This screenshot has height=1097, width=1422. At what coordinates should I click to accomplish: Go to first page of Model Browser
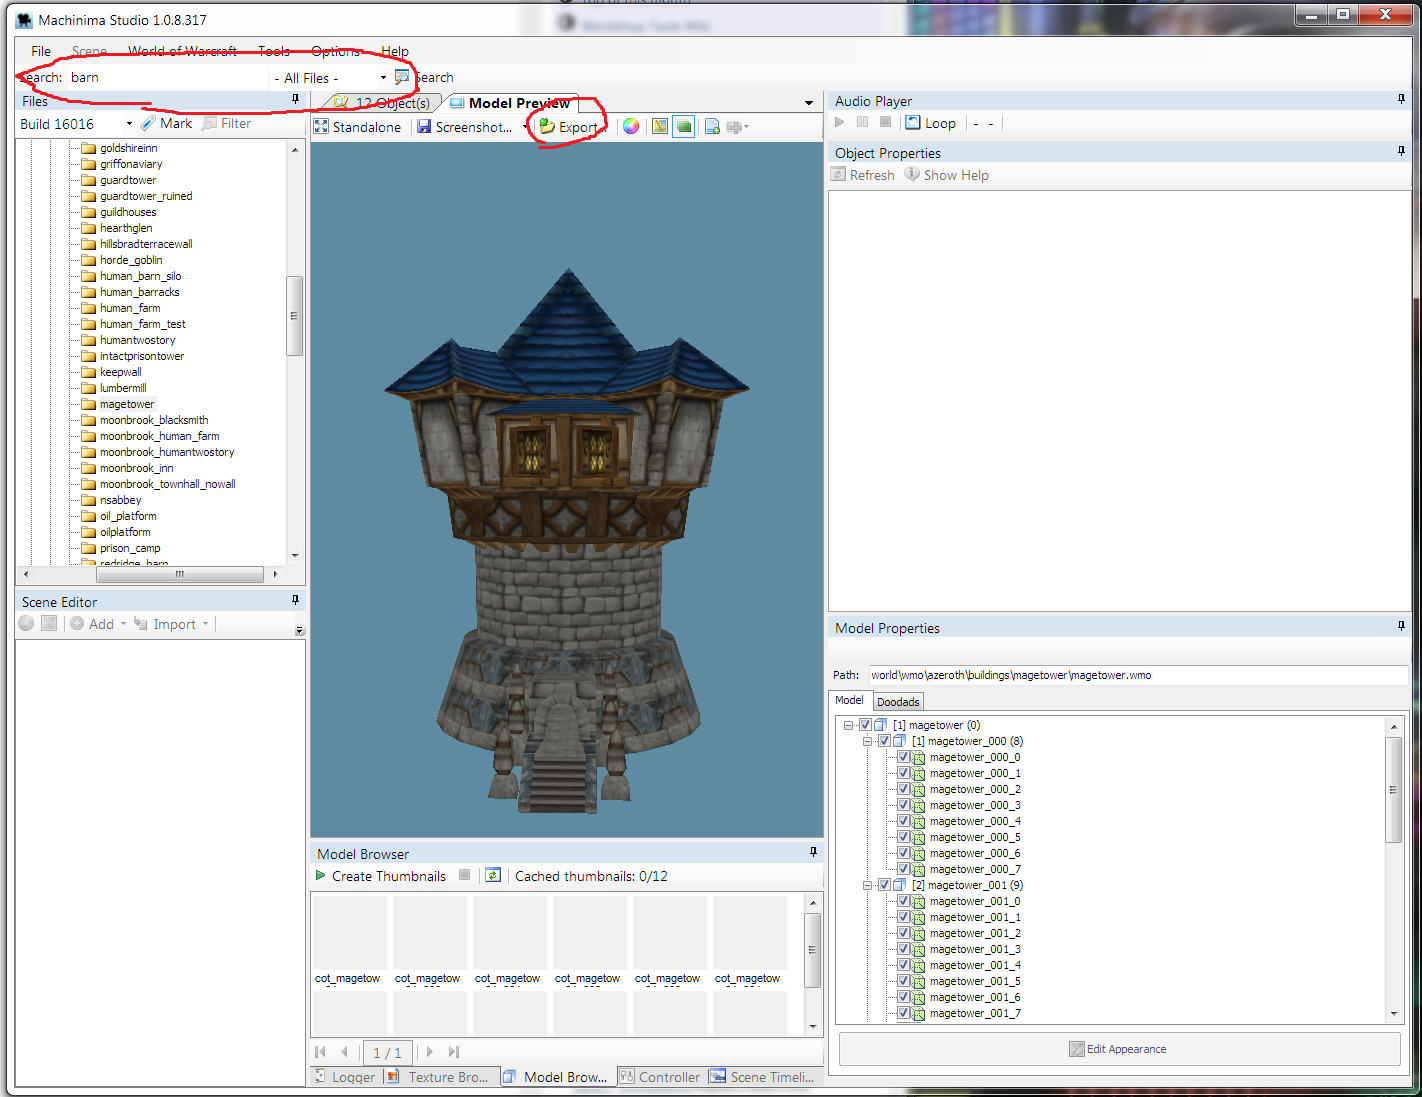(320, 1052)
